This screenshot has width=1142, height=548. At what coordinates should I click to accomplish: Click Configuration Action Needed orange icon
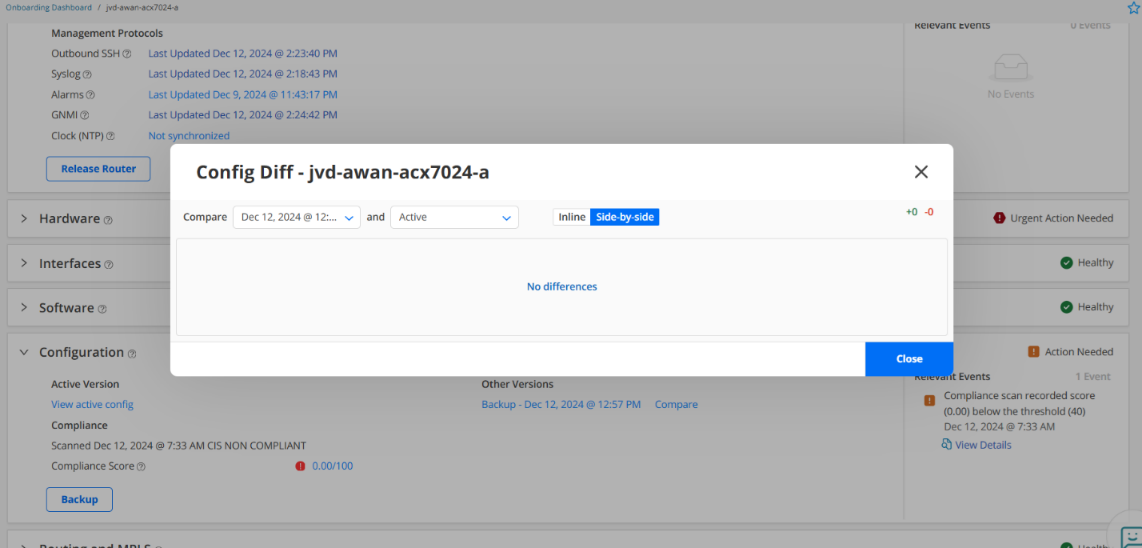[1033, 352]
